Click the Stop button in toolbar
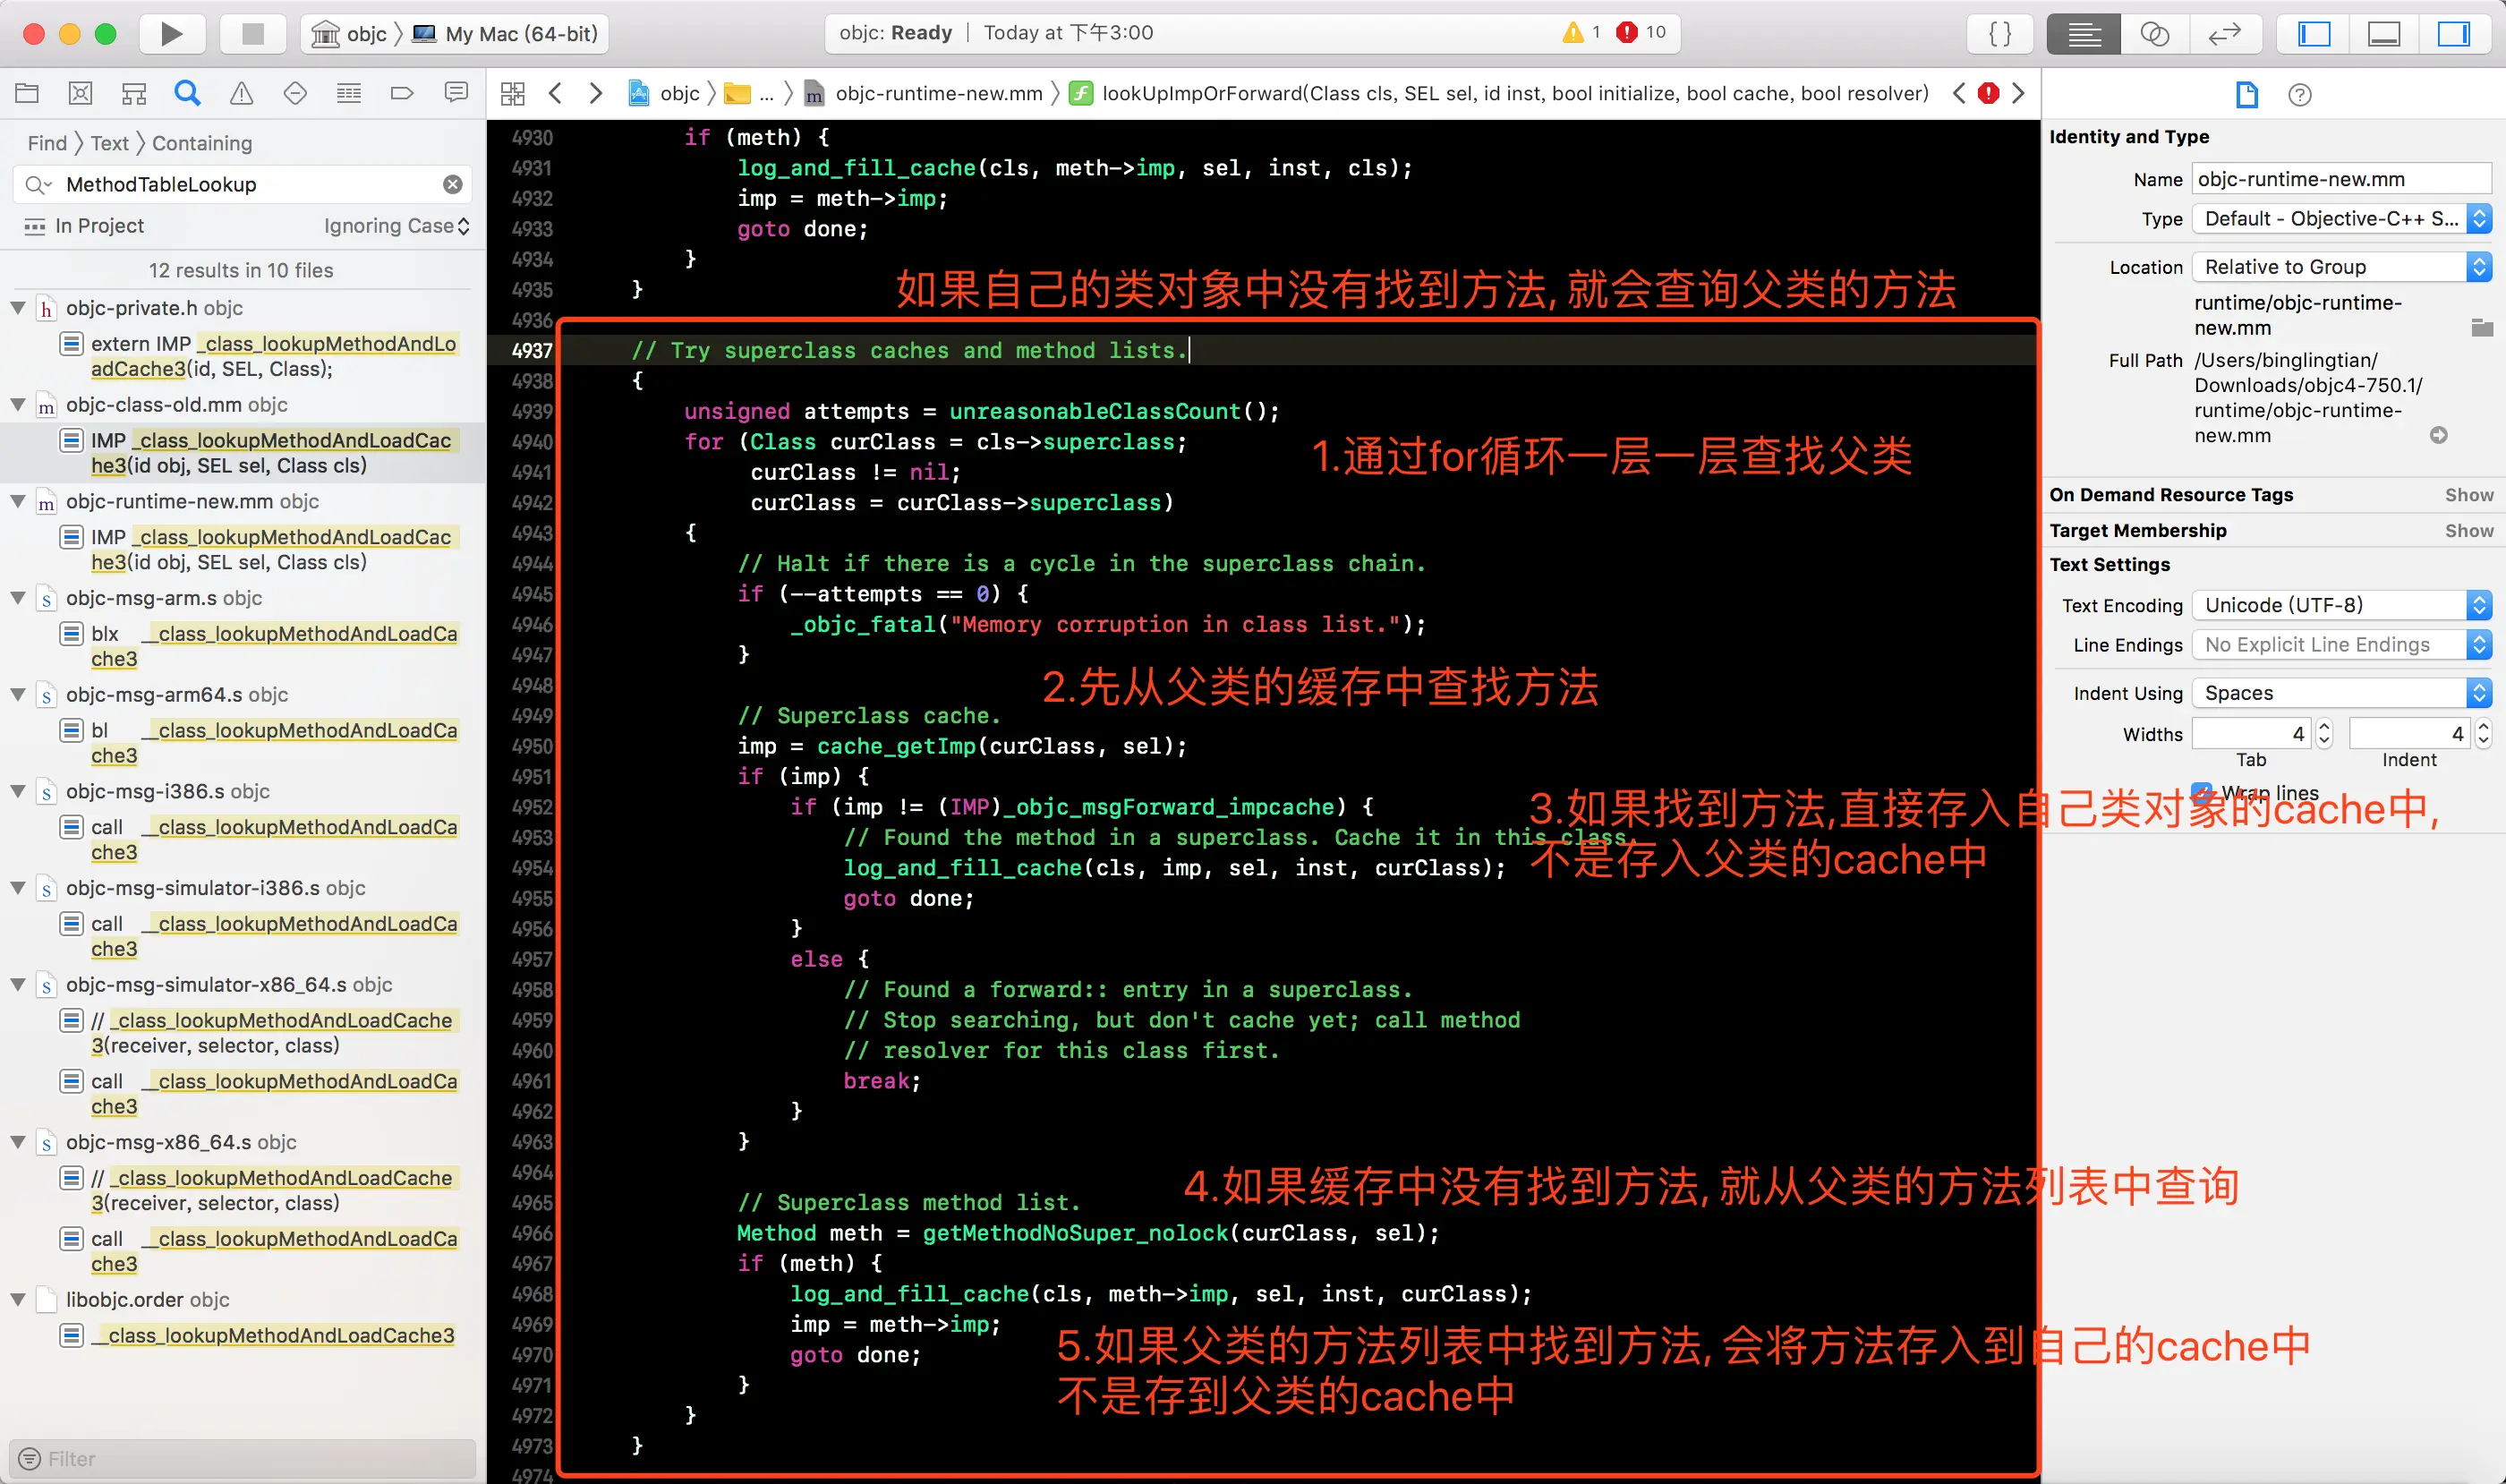 point(253,33)
